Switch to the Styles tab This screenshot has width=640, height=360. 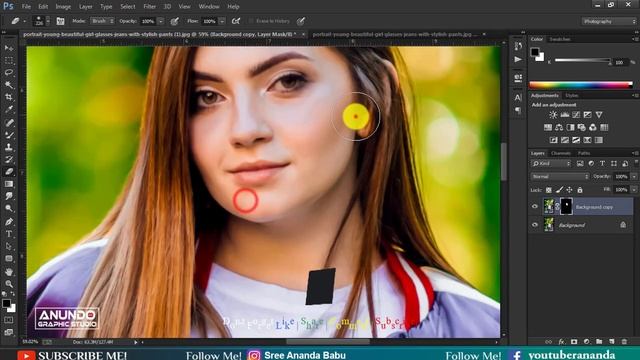click(571, 96)
